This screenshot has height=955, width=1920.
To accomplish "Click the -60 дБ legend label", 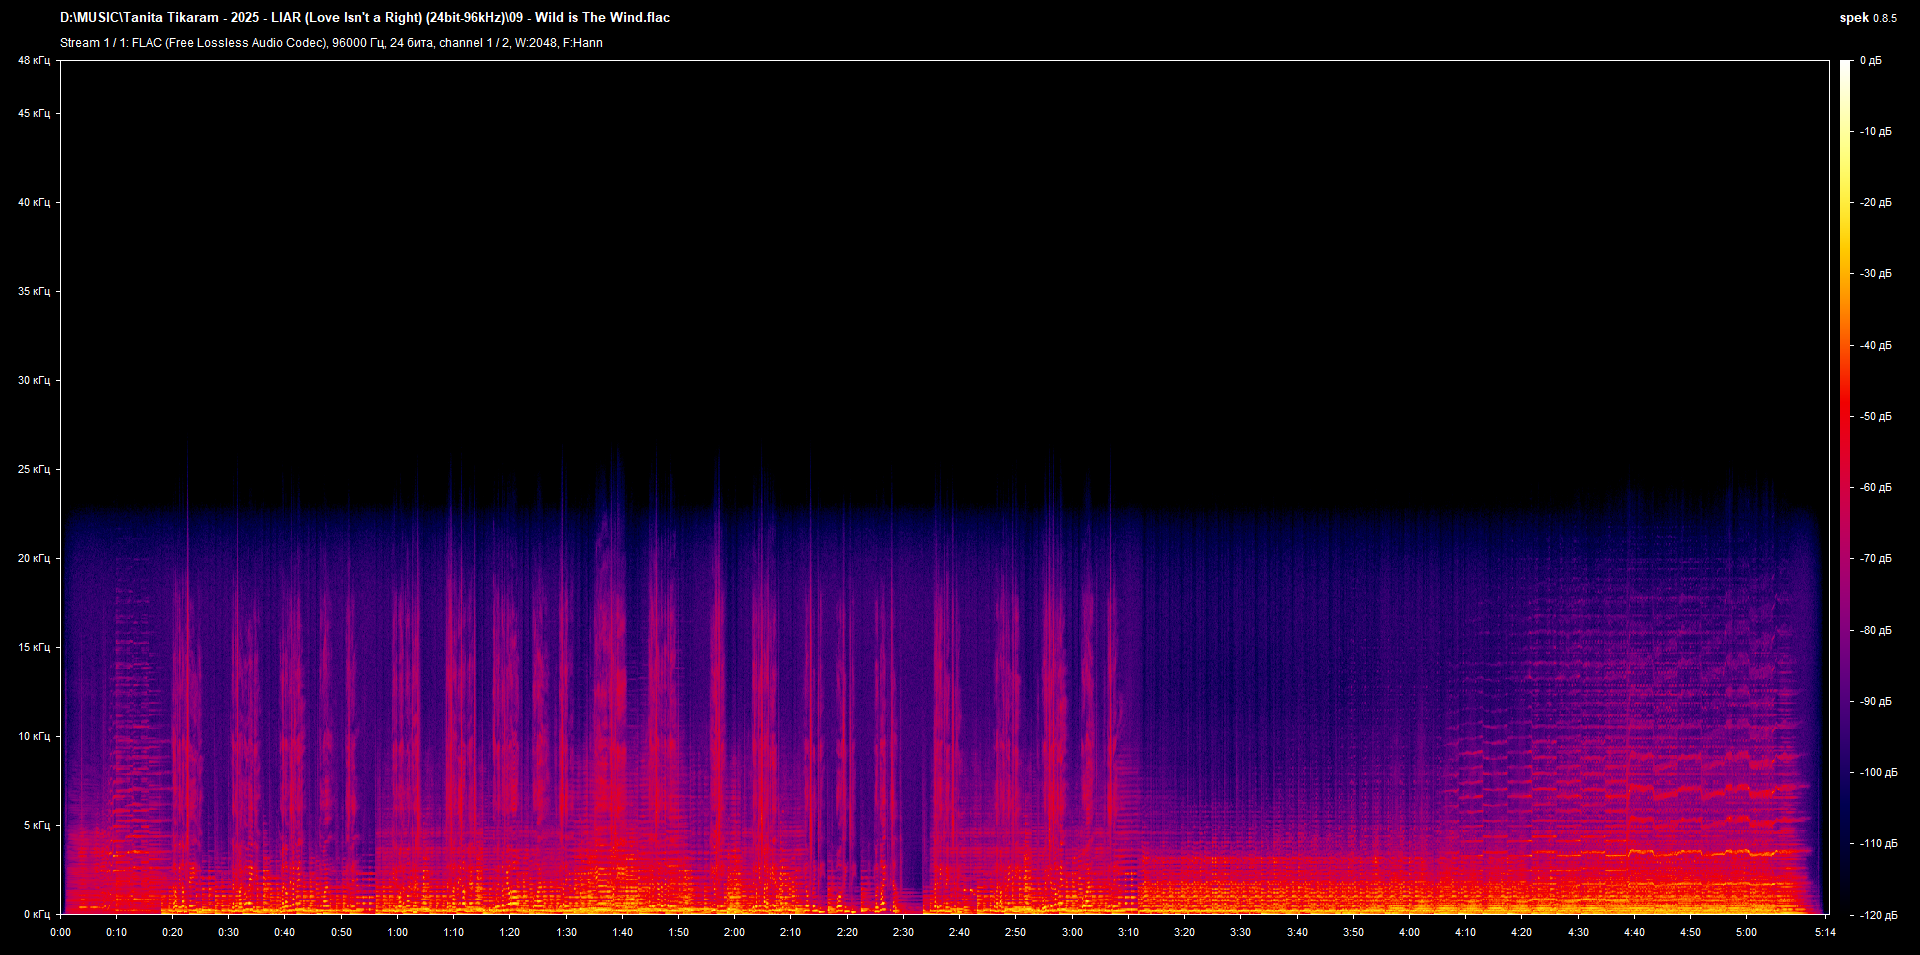I will 1875,488.
